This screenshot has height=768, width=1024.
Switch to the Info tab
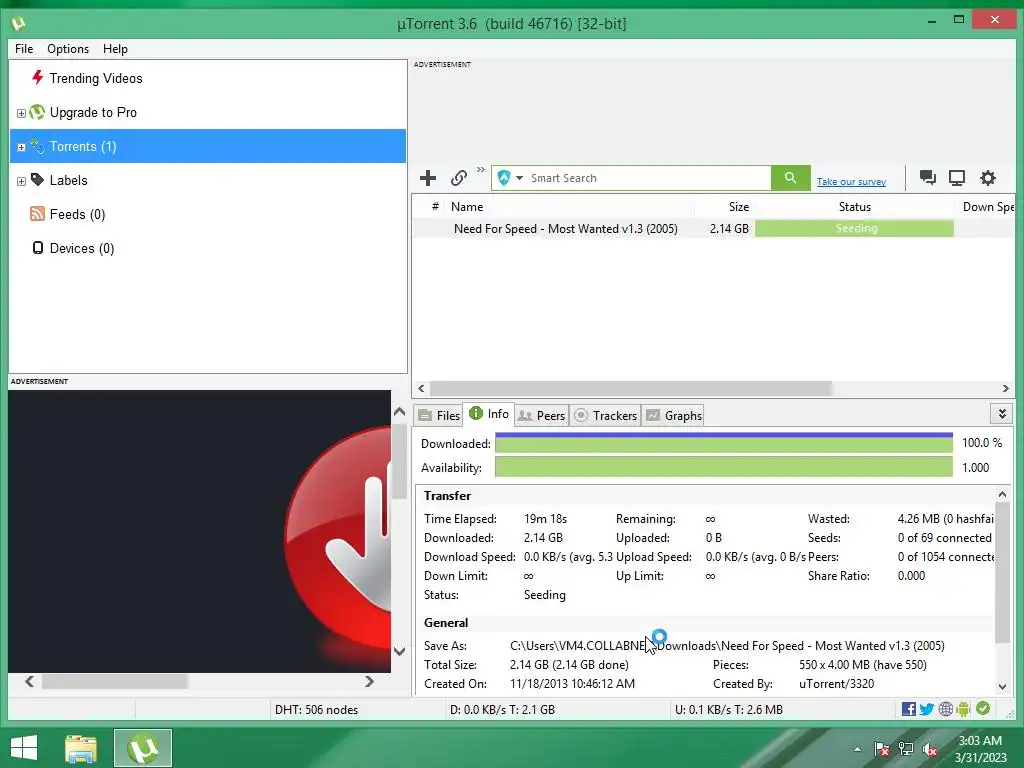pos(488,413)
